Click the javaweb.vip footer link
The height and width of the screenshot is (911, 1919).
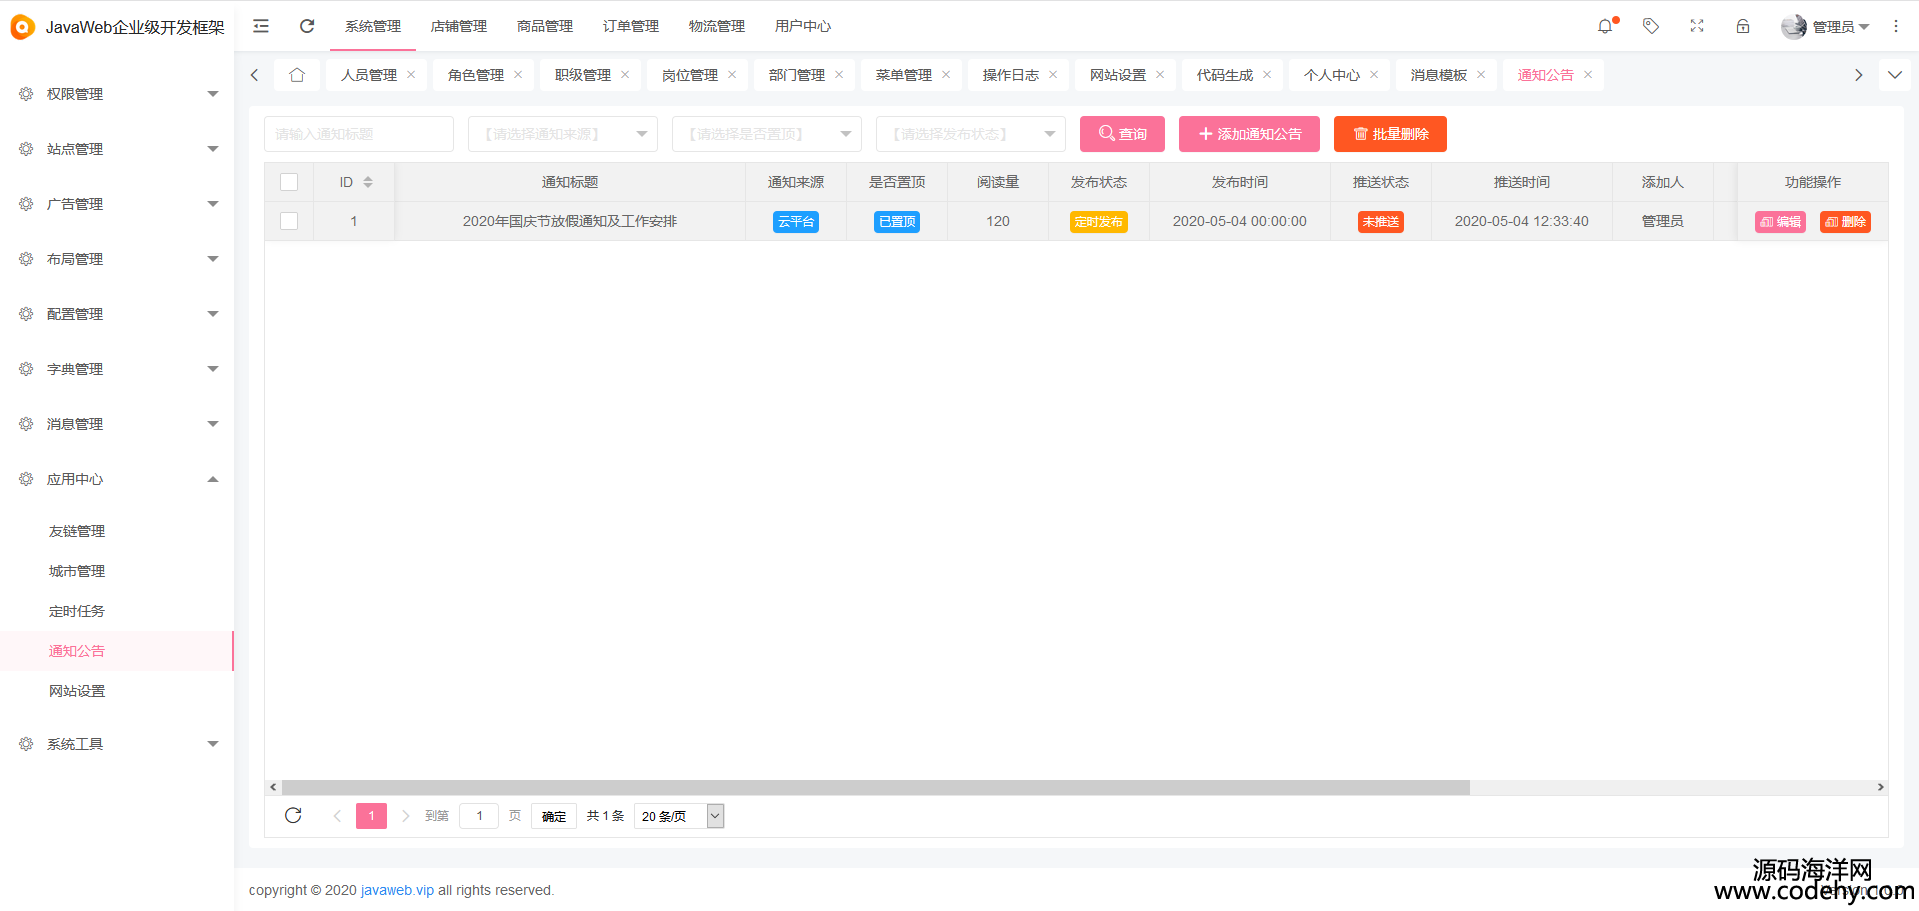(397, 890)
